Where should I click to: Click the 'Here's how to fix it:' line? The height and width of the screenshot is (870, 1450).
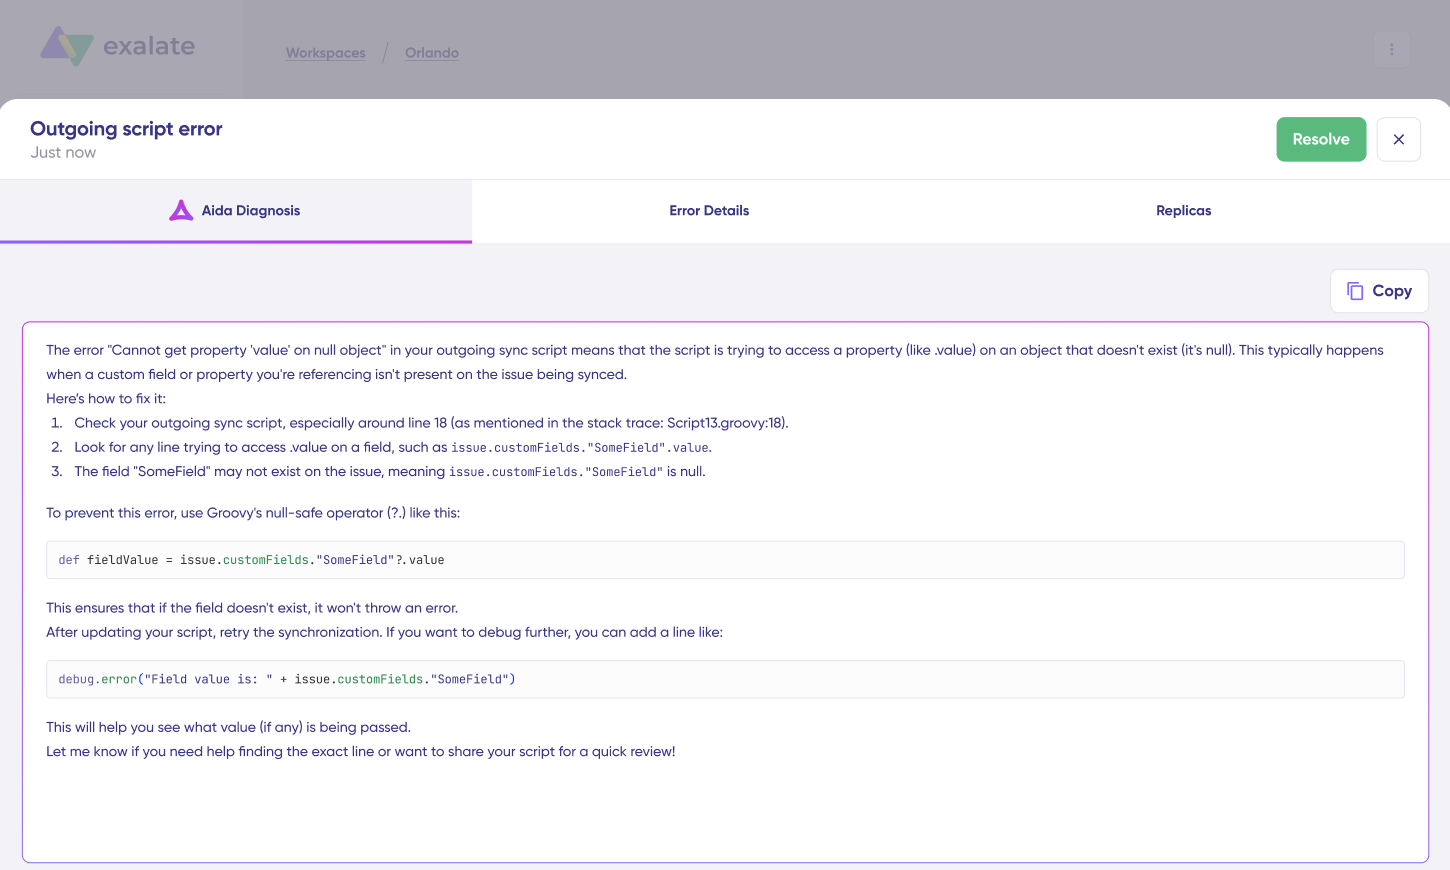click(x=106, y=399)
